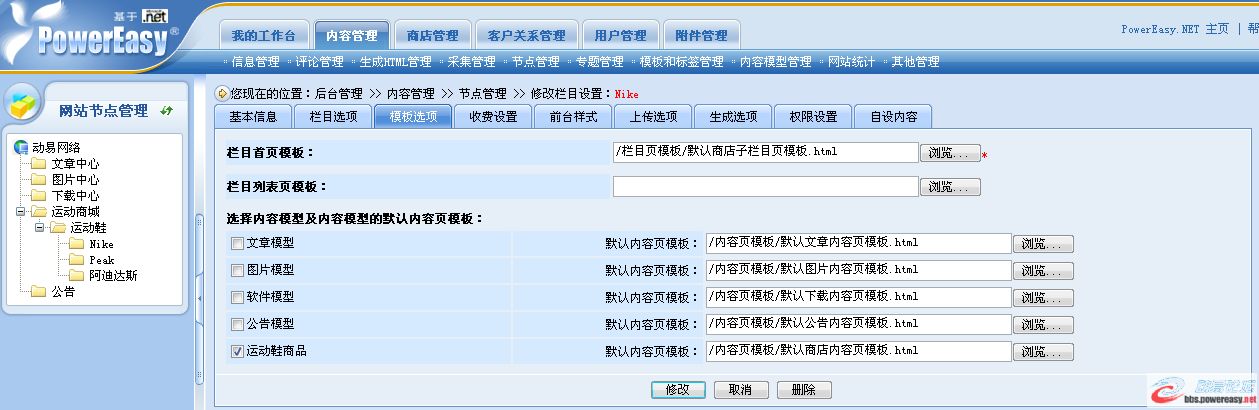Tick the 软件模型 checkbox
Image resolution: width=1259 pixels, height=410 pixels.
coord(237,297)
